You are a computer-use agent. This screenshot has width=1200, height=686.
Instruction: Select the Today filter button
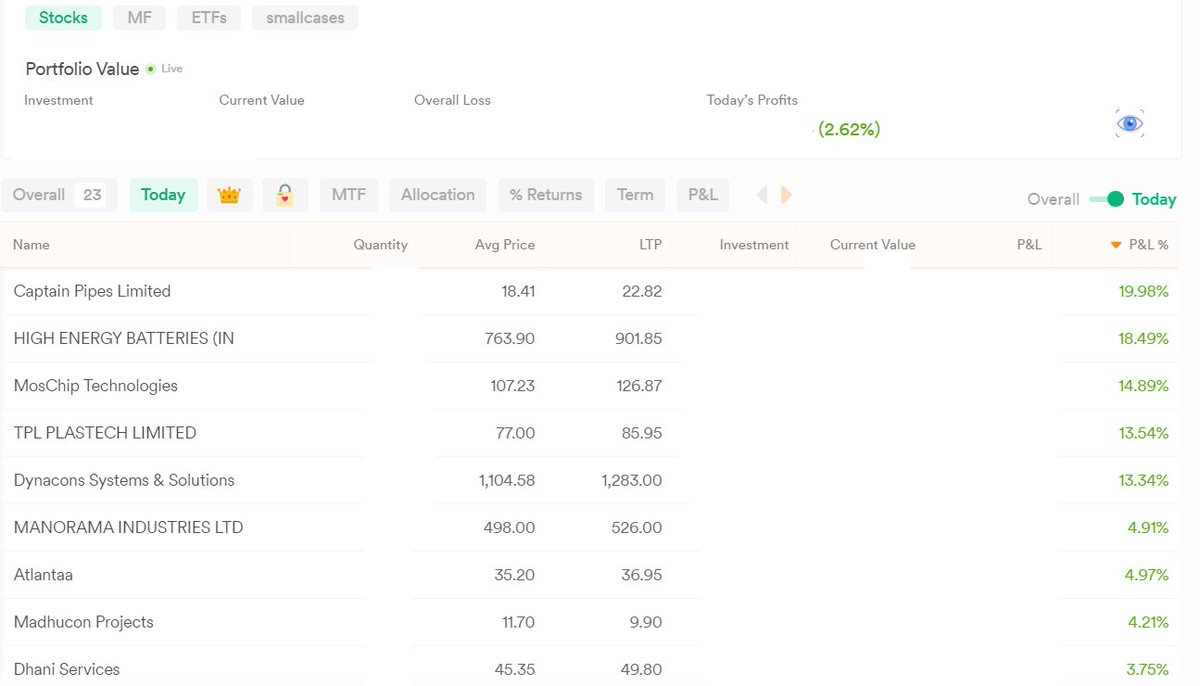click(x=163, y=195)
